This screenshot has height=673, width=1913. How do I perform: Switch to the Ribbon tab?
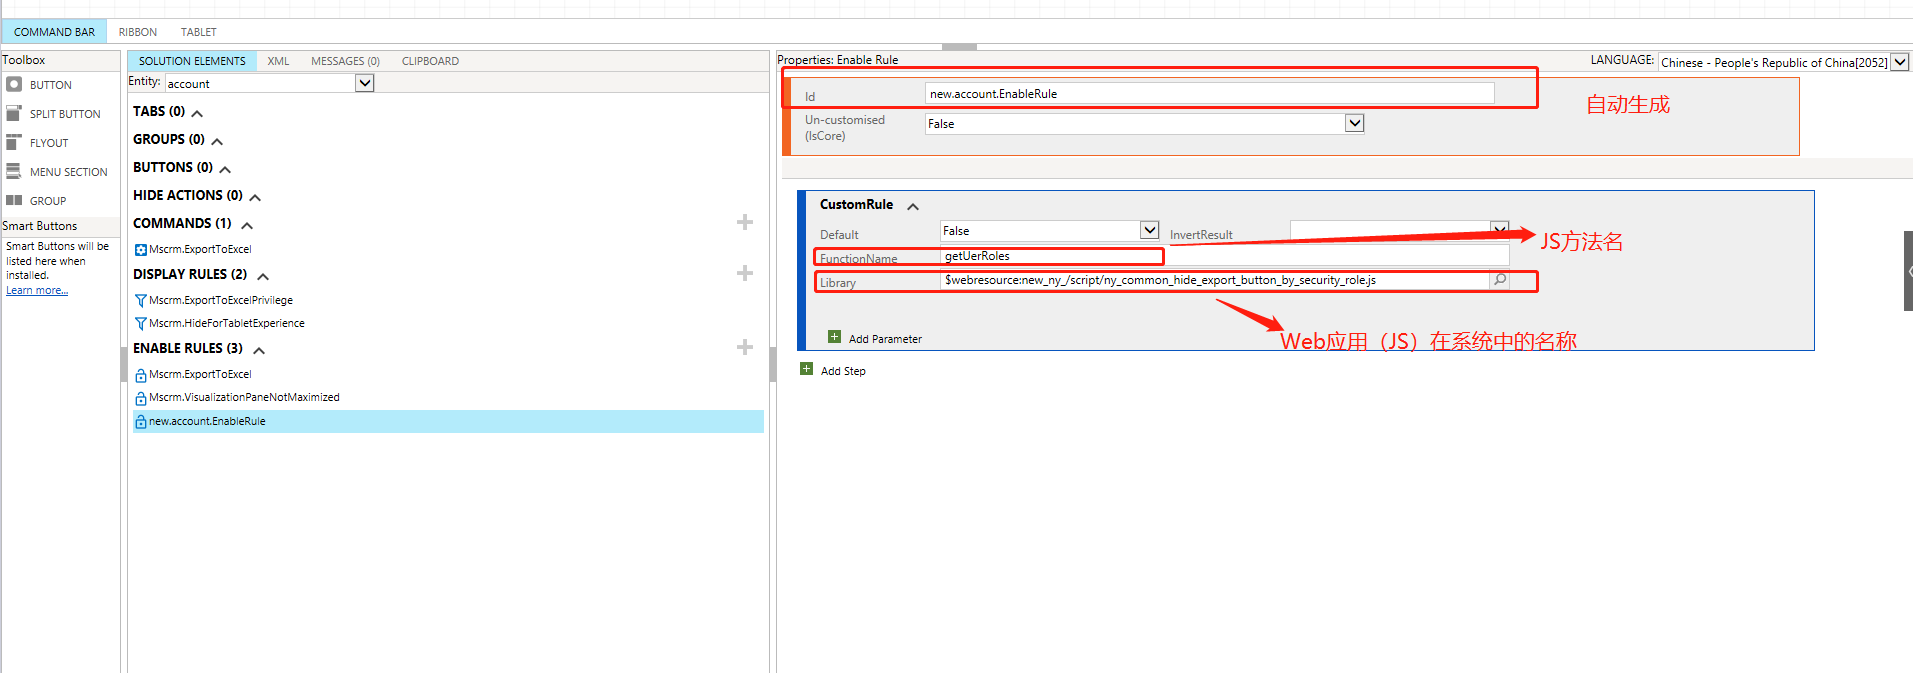point(138,32)
